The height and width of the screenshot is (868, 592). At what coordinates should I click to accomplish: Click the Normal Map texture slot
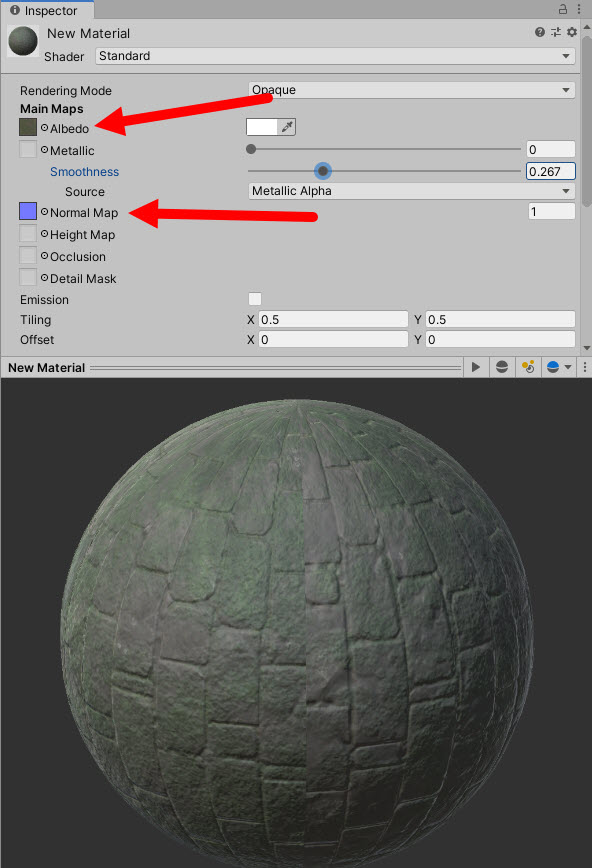28,211
